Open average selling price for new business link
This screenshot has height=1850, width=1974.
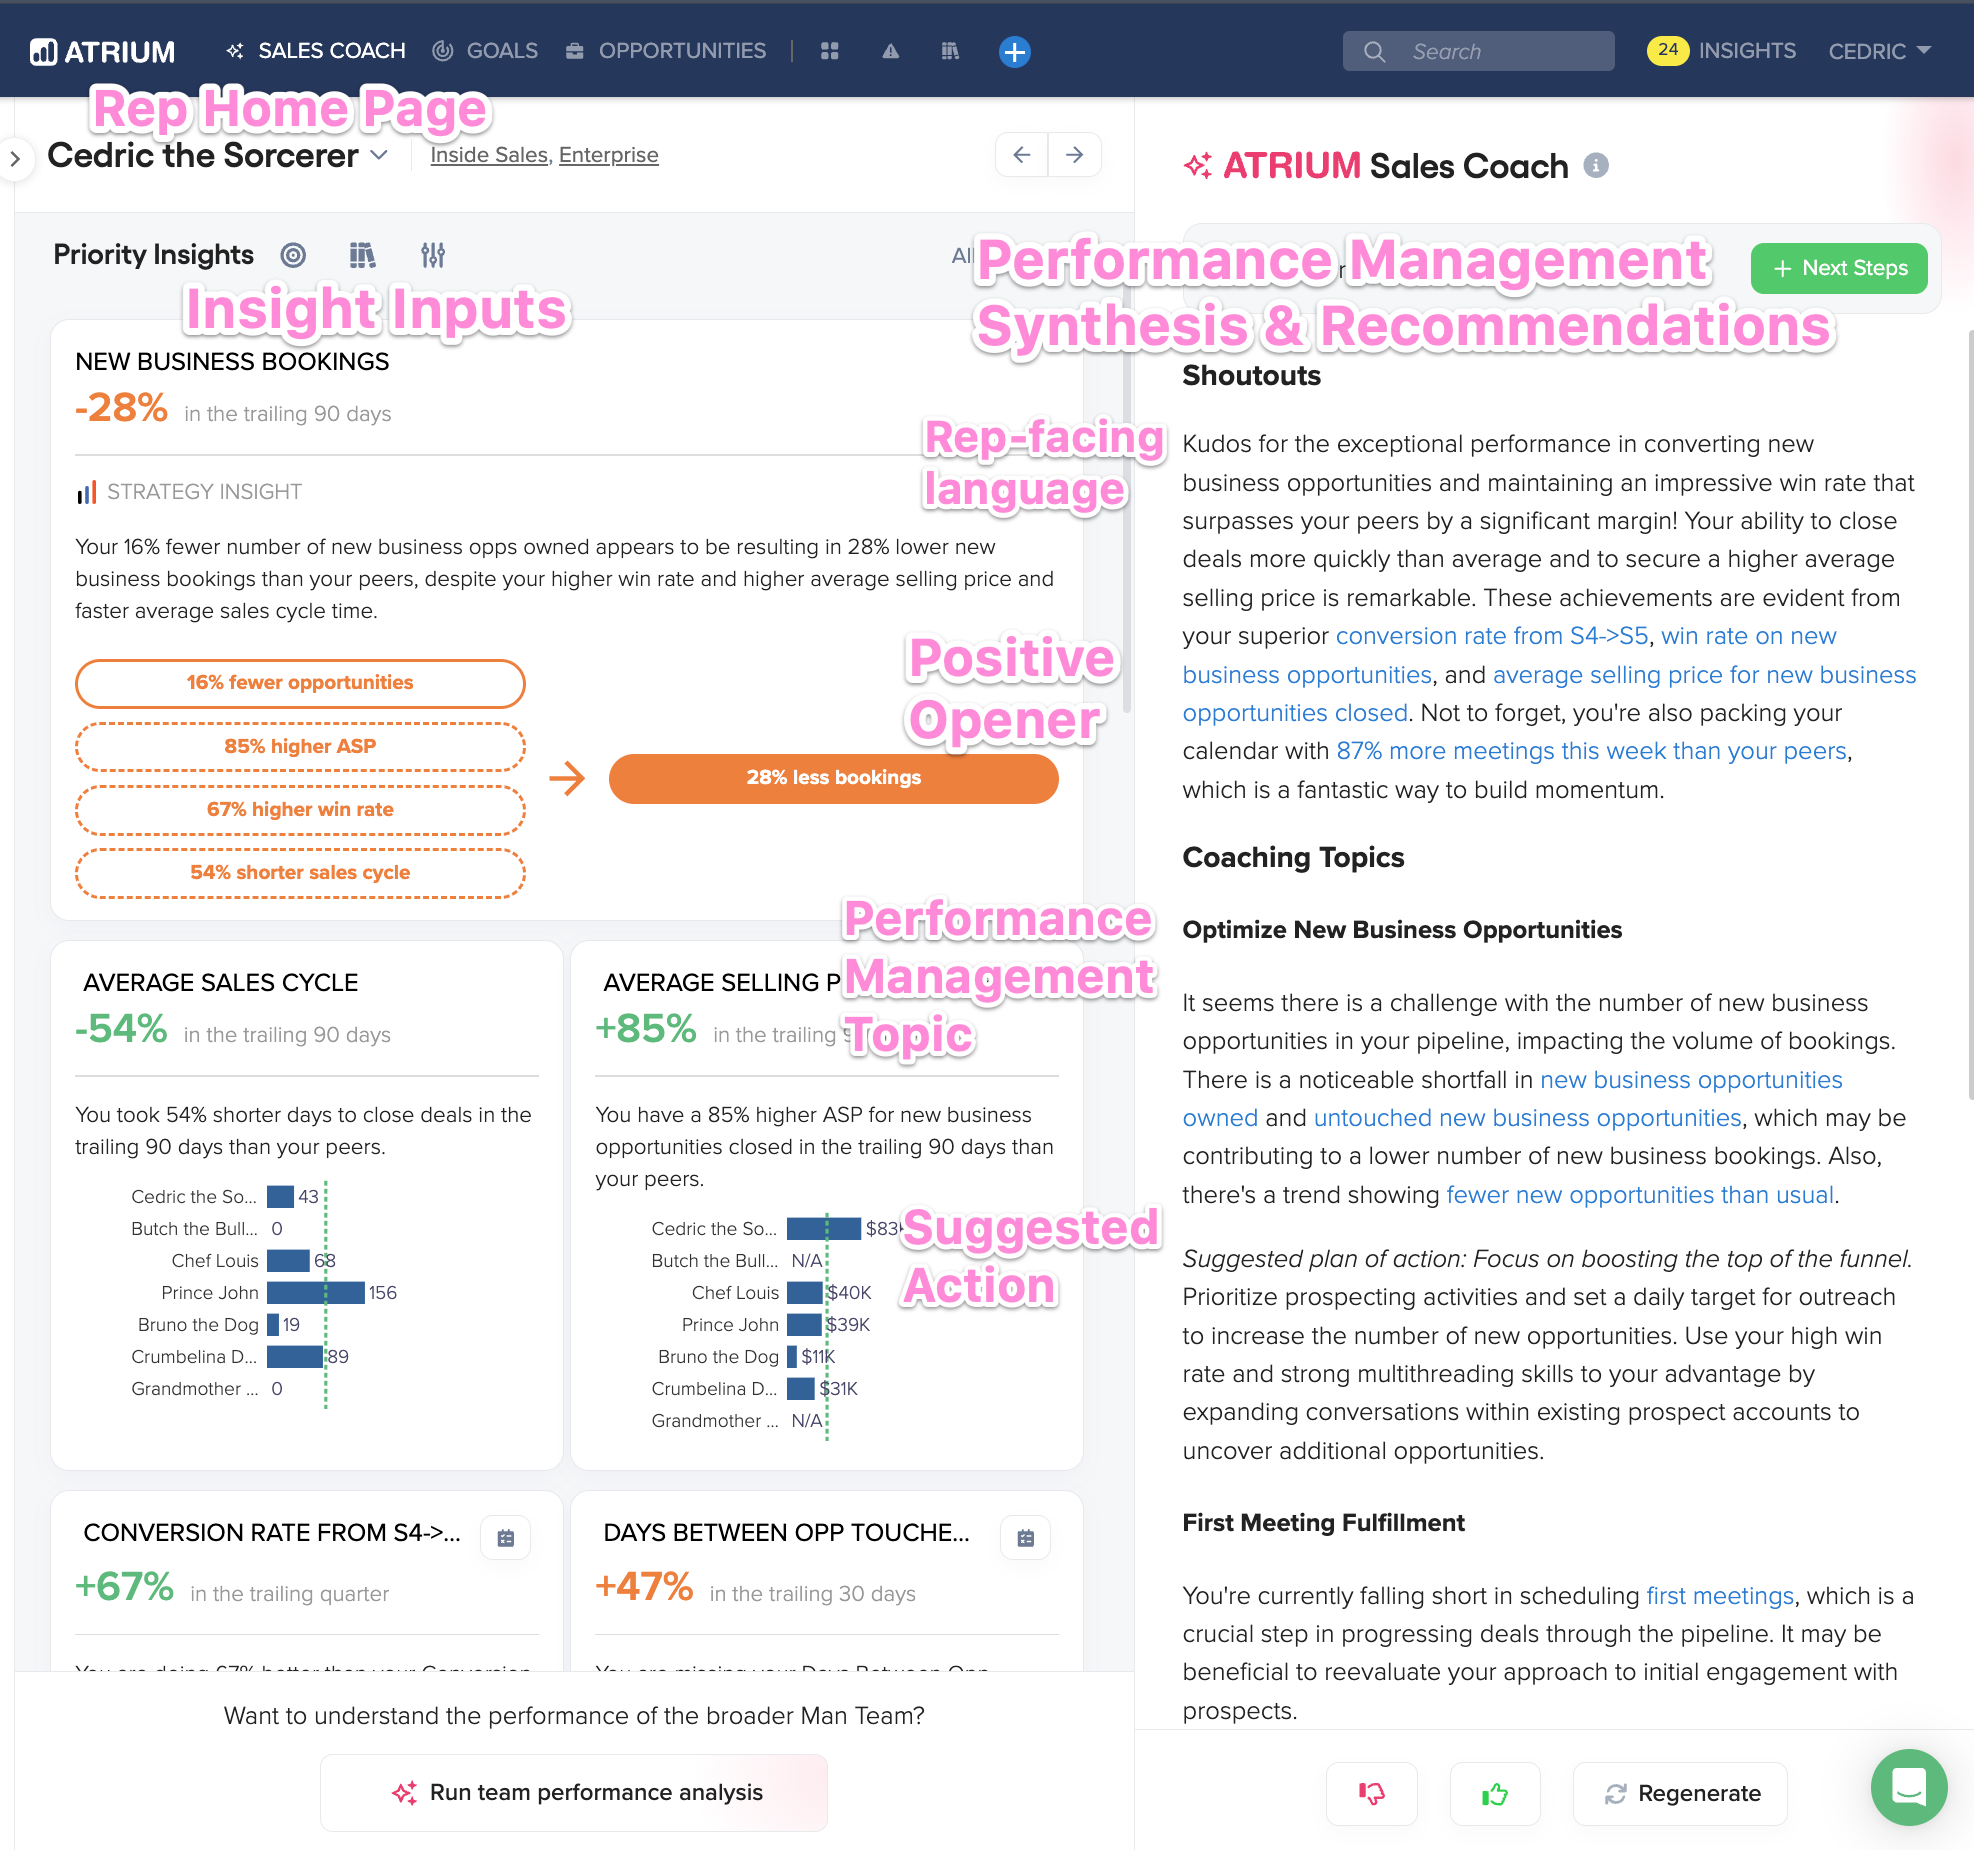pos(1704,675)
